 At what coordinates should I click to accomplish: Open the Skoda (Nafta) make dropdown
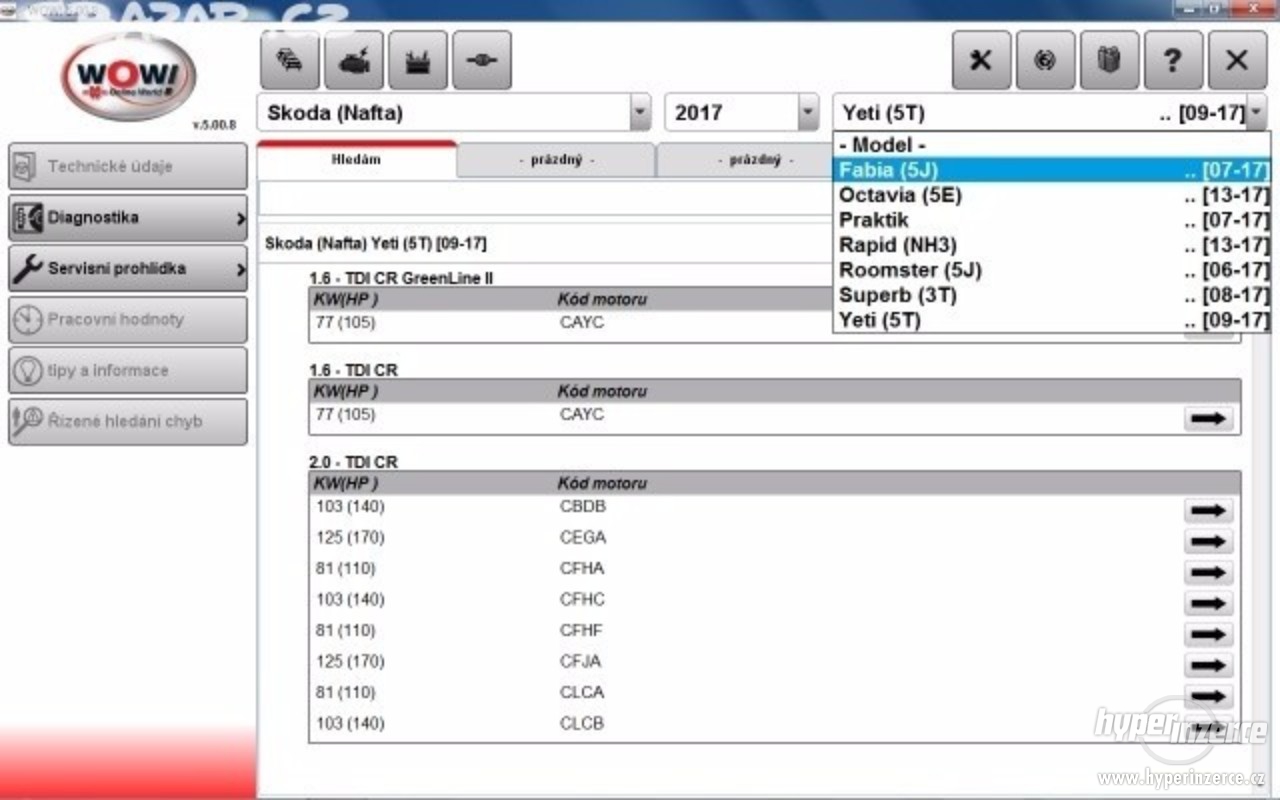(640, 113)
